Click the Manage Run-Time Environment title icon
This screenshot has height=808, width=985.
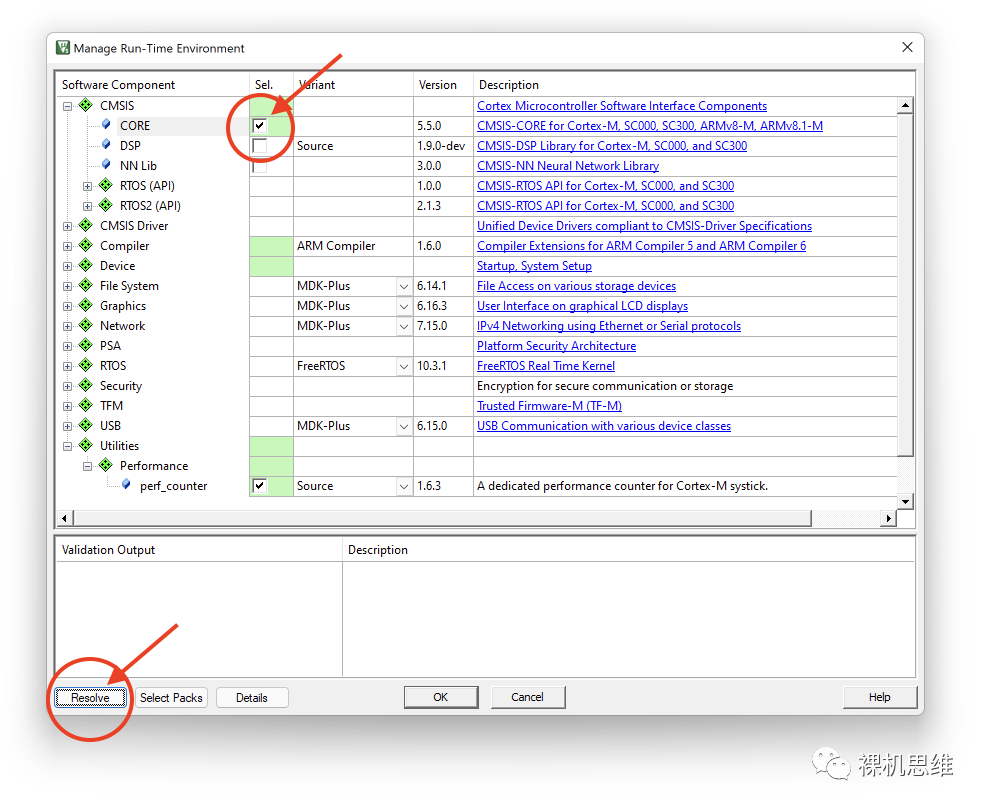[x=63, y=48]
